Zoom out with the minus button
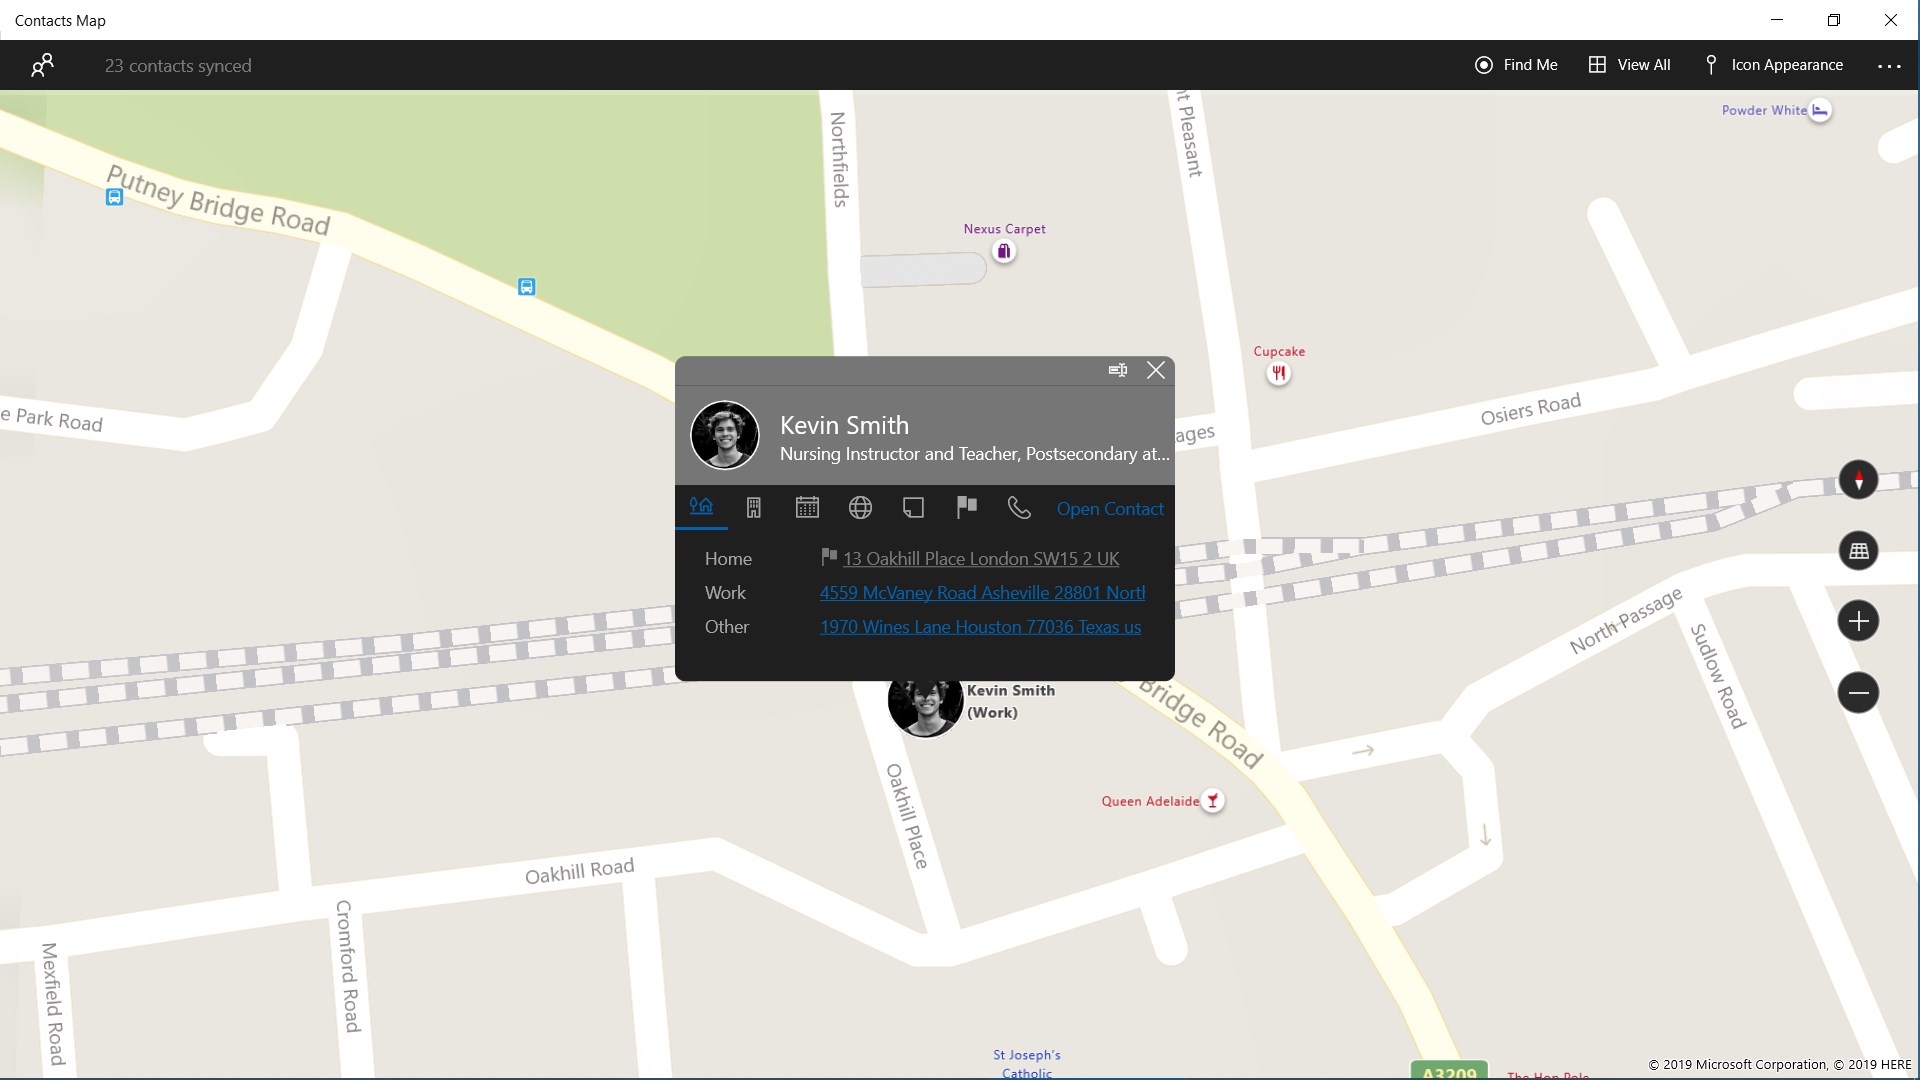1920x1080 pixels. [x=1858, y=692]
